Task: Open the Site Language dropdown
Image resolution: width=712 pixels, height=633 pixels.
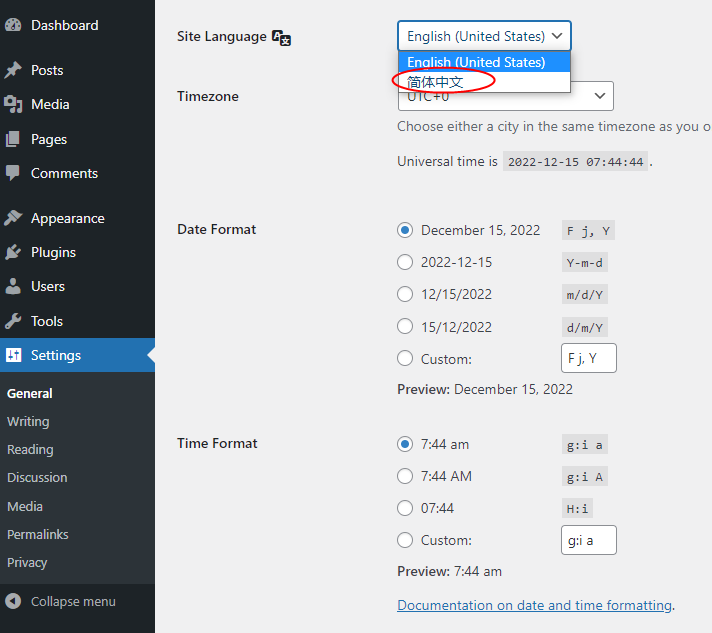Action: click(484, 36)
